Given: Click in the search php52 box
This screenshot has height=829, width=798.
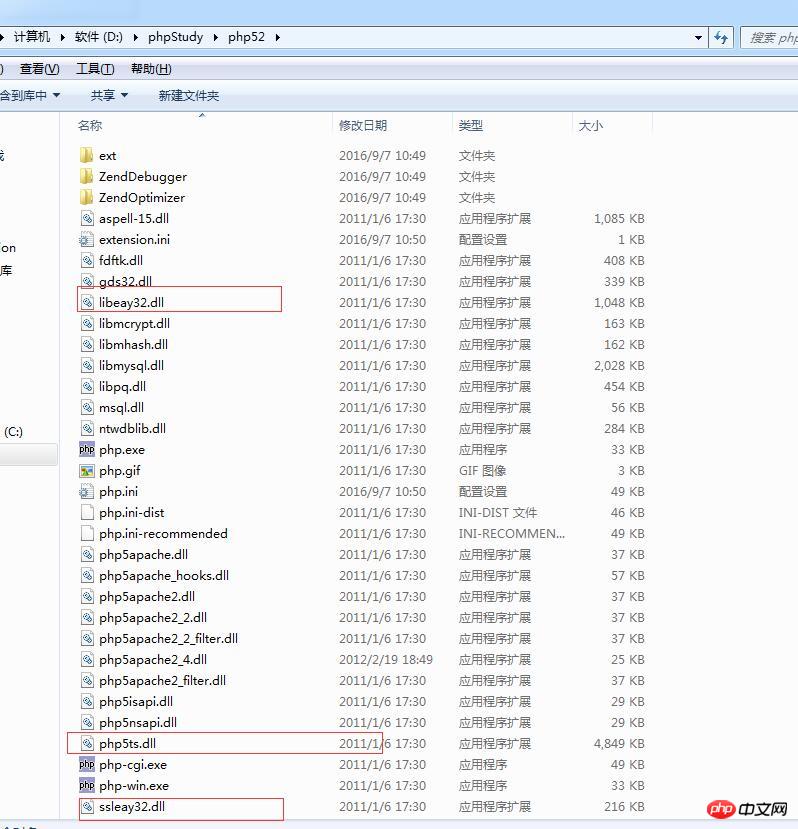Looking at the screenshot, I should click(x=769, y=38).
